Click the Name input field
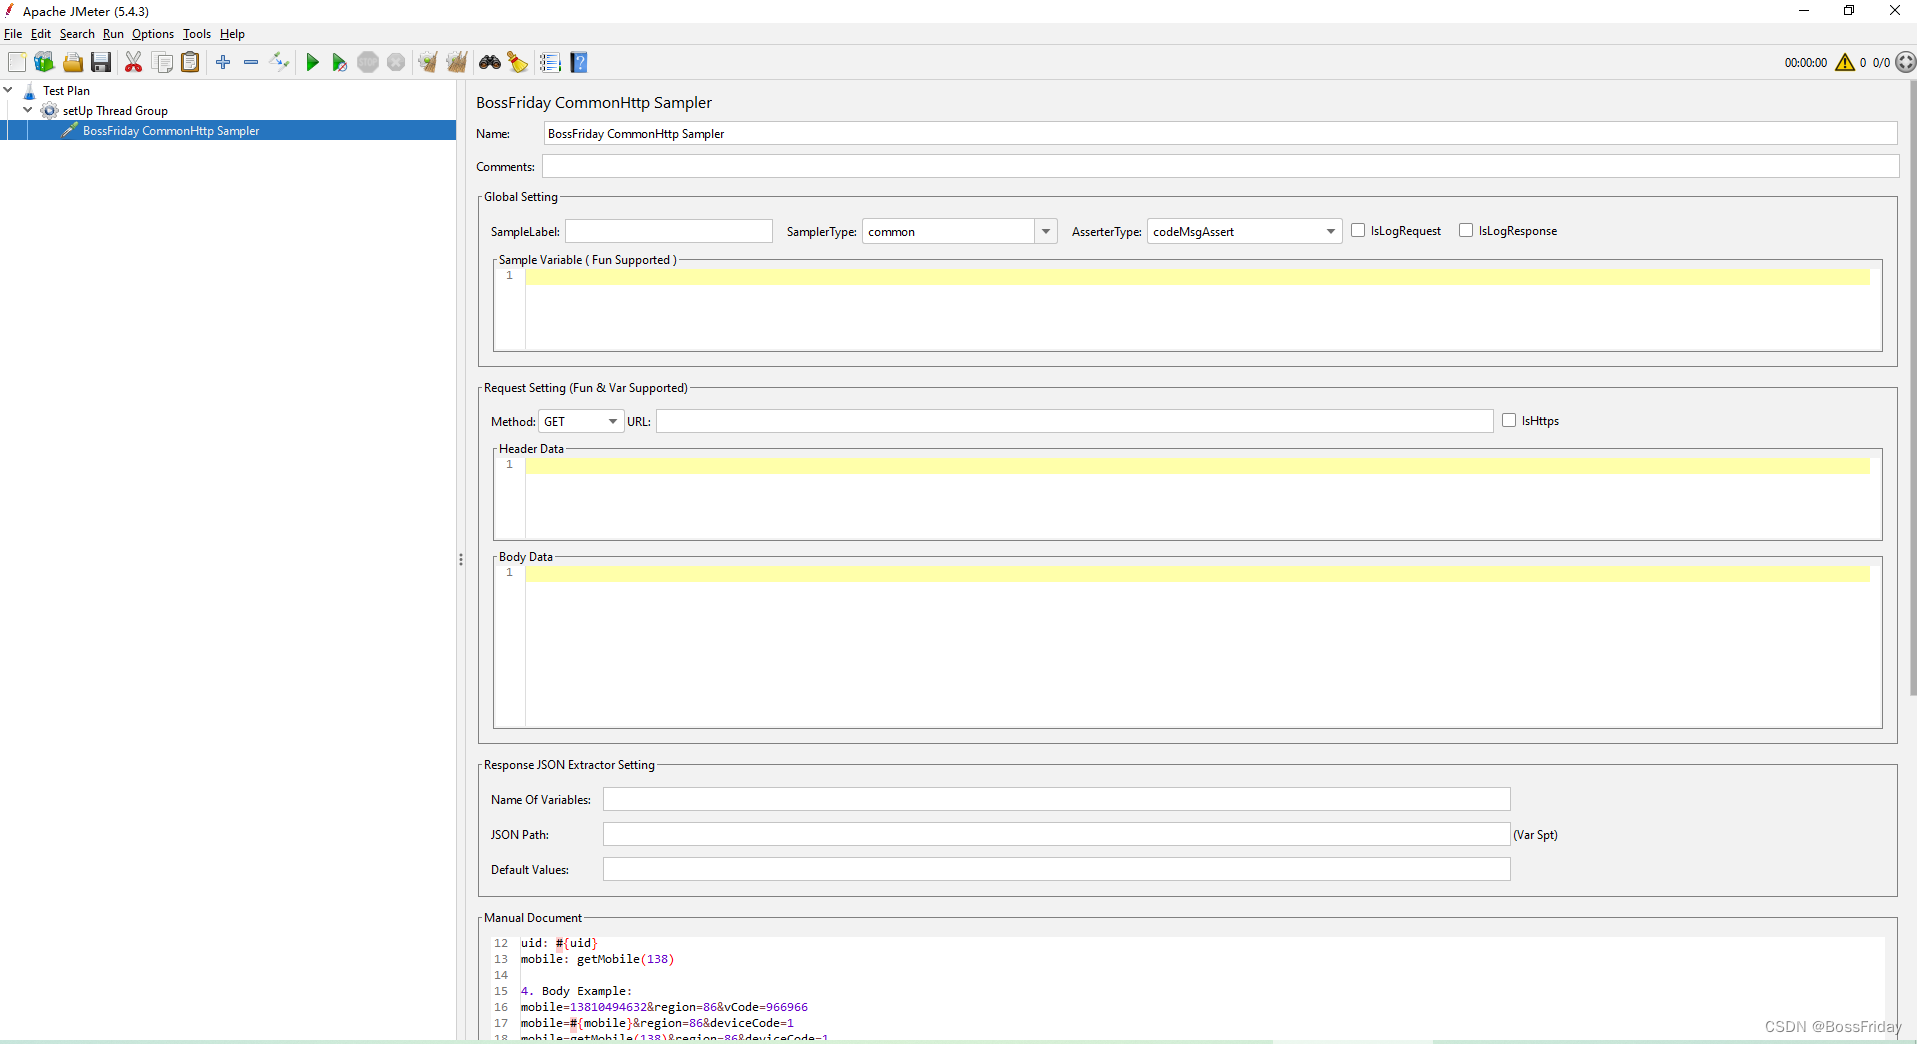Viewport: 1917px width, 1044px height. [x=1220, y=133]
